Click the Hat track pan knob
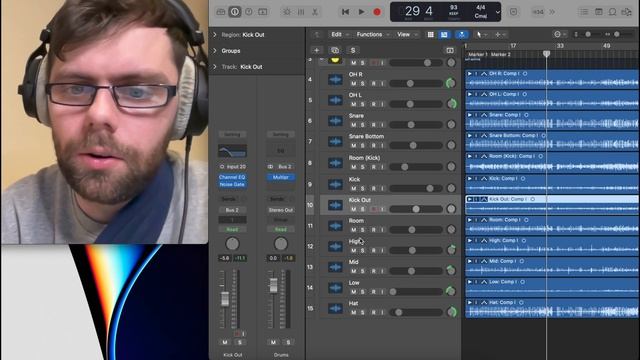This screenshot has width=640, height=360. tap(451, 312)
